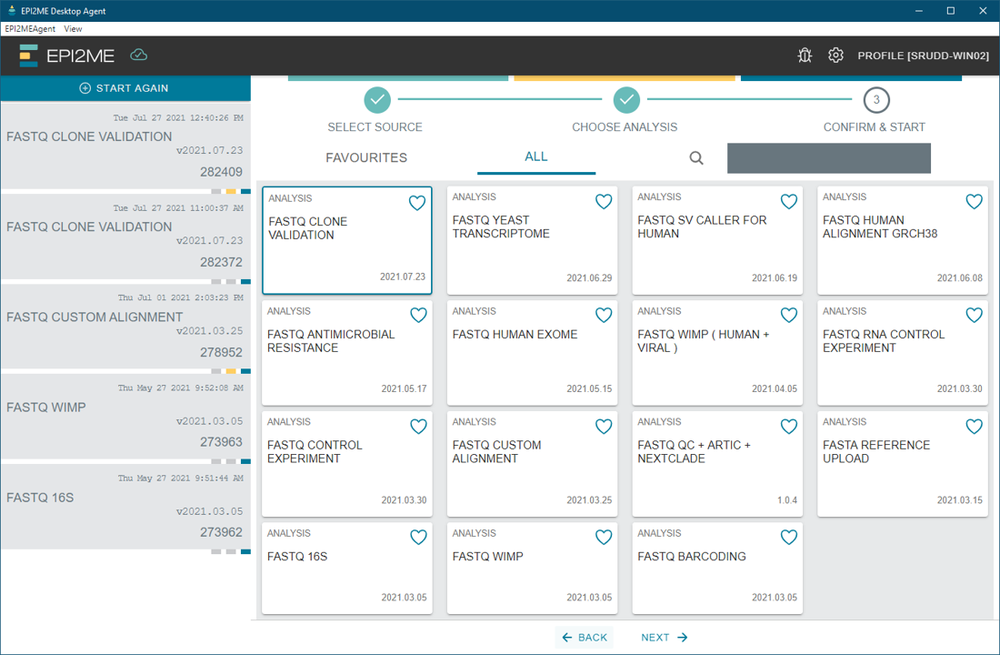The image size is (1000, 655).
Task: Click the search magnifier icon
Action: 696,158
